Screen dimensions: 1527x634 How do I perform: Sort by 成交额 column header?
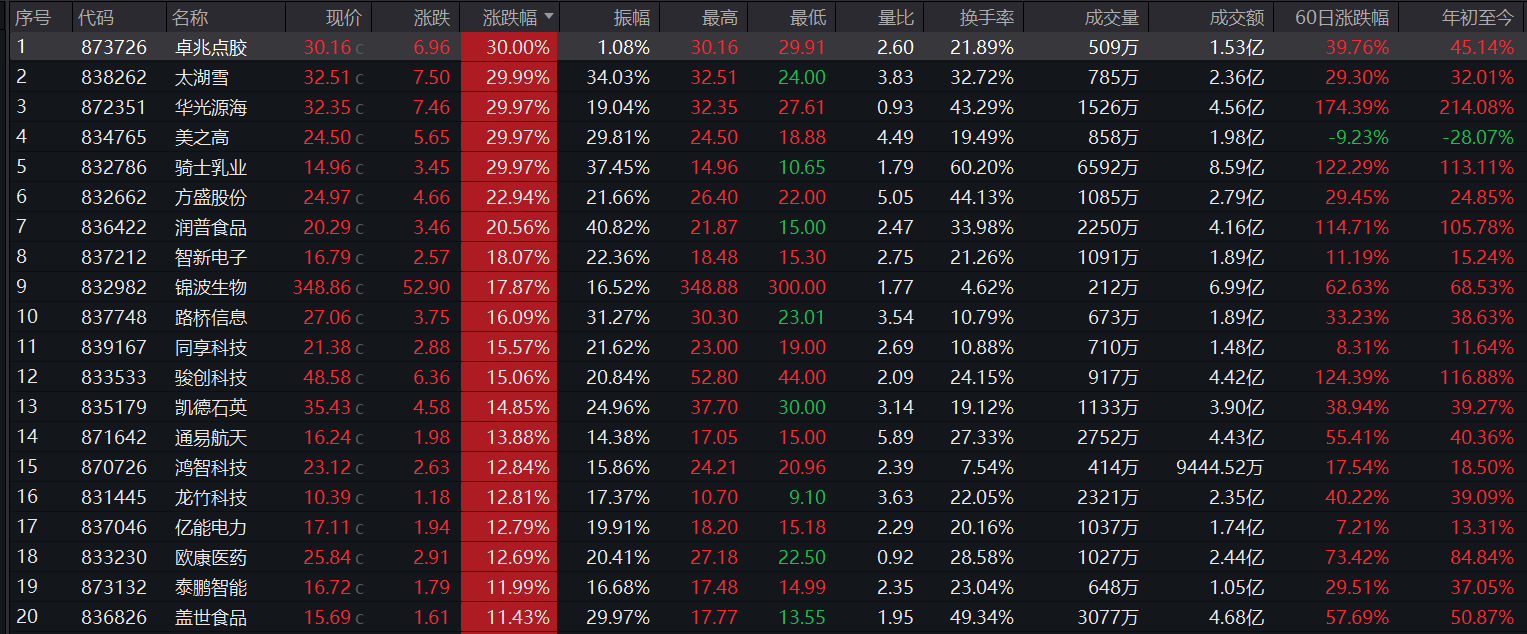pos(1236,17)
